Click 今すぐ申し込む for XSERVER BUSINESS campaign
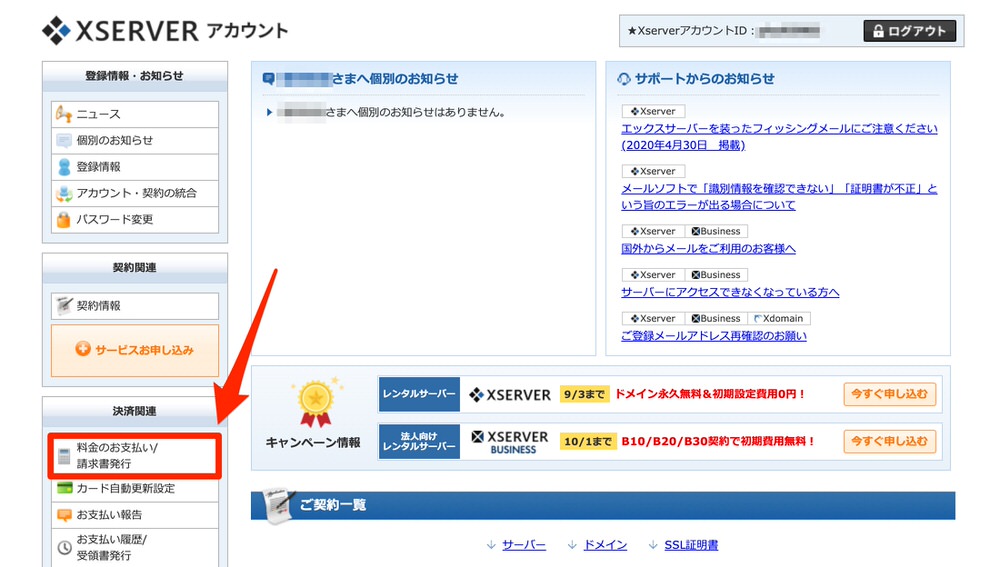Image resolution: width=1000 pixels, height=567 pixels. pos(890,441)
